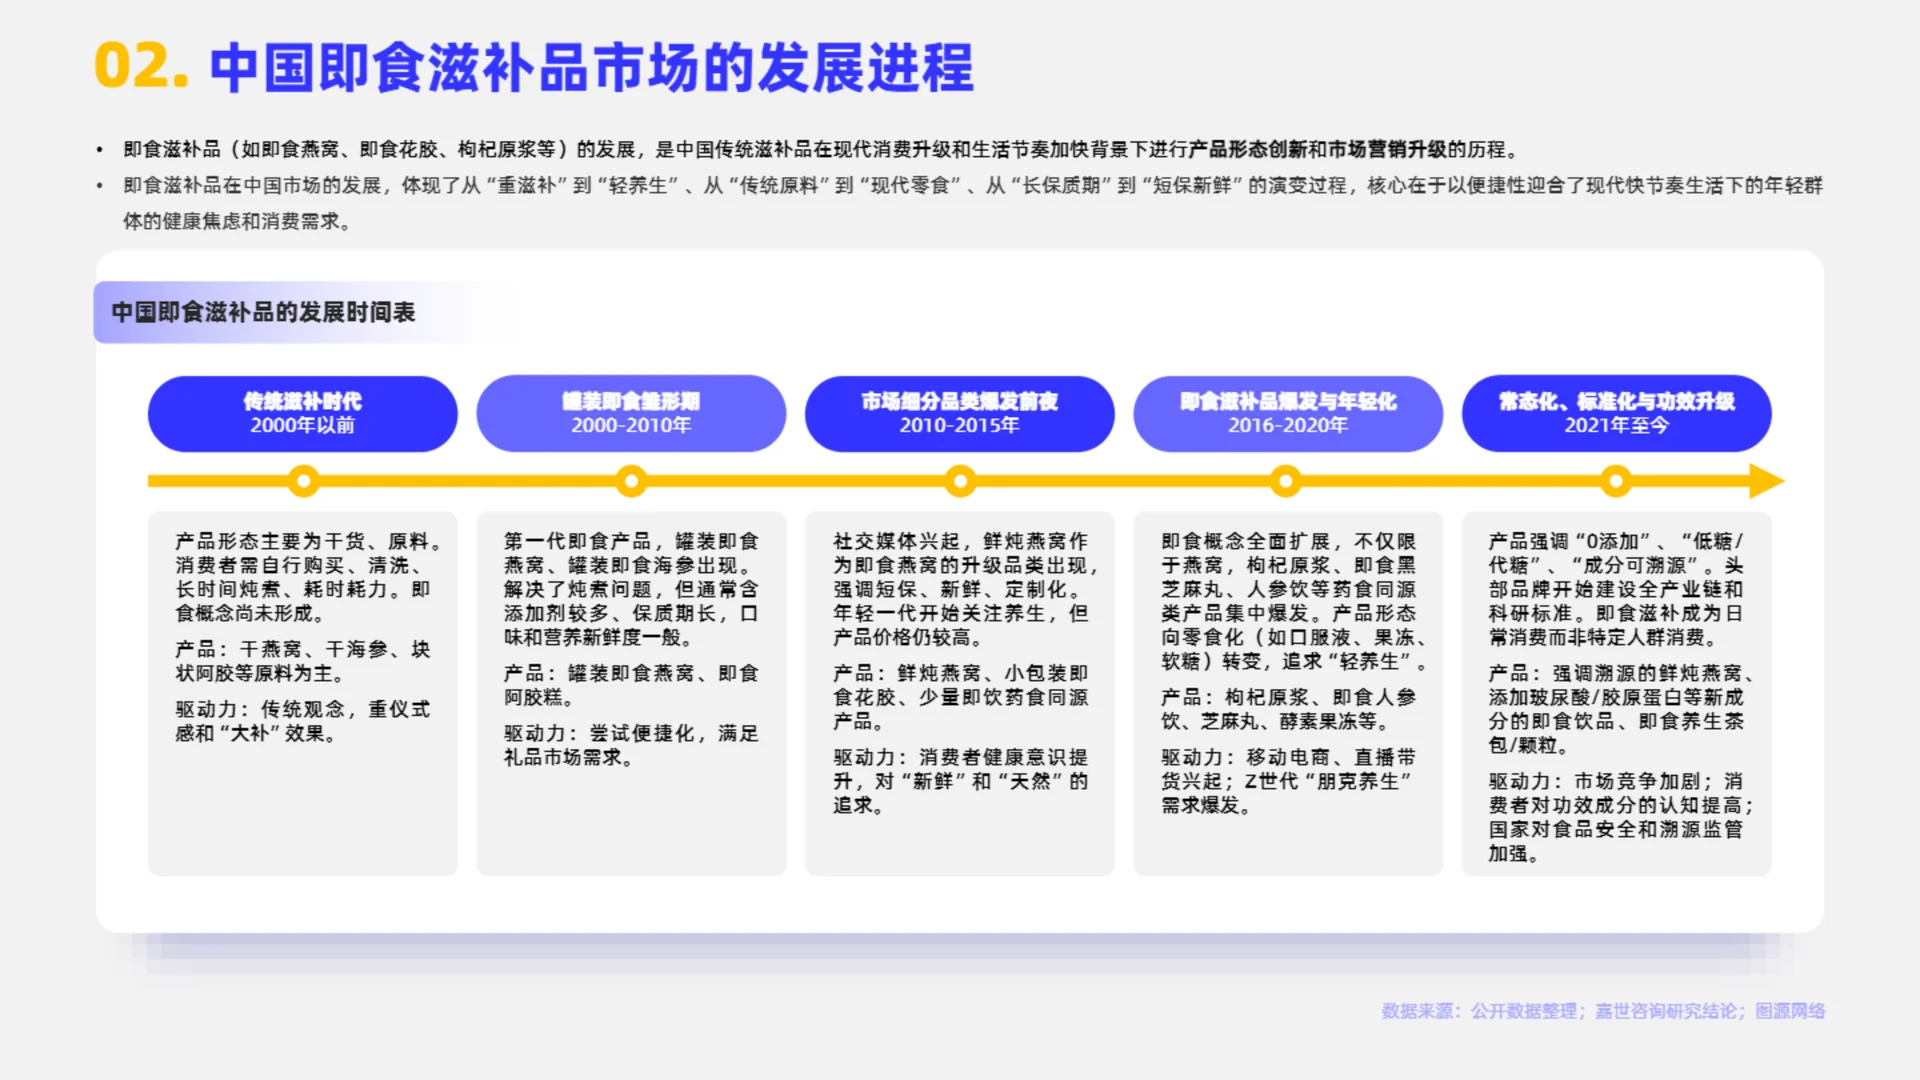The image size is (1920, 1080).
Task: Click the node beneath 即食滋补品爆发与年轻化
Action: pyautogui.click(x=1287, y=481)
